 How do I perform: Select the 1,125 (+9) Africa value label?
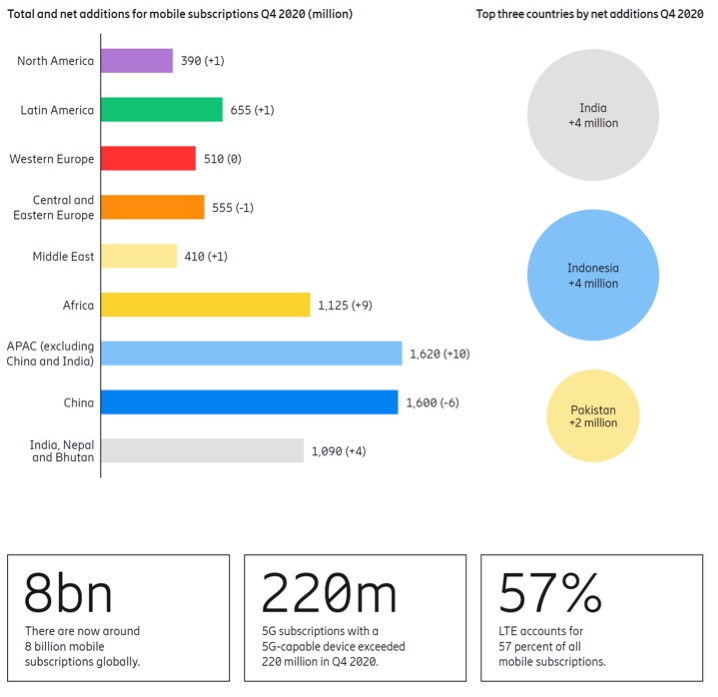(x=347, y=305)
